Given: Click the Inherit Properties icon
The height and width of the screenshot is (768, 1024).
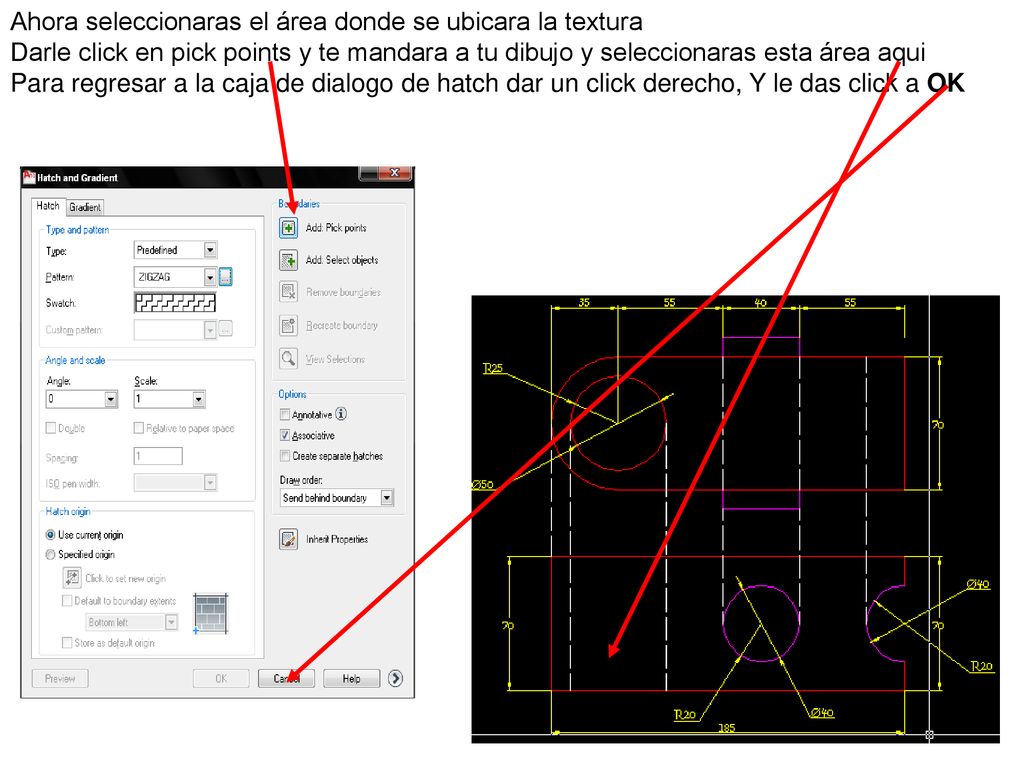Looking at the screenshot, I should (x=289, y=539).
